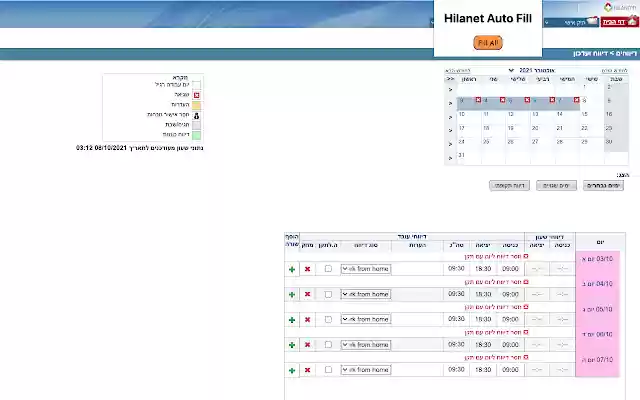Click the home icon in red tab
The image size is (640, 400).
632,20
